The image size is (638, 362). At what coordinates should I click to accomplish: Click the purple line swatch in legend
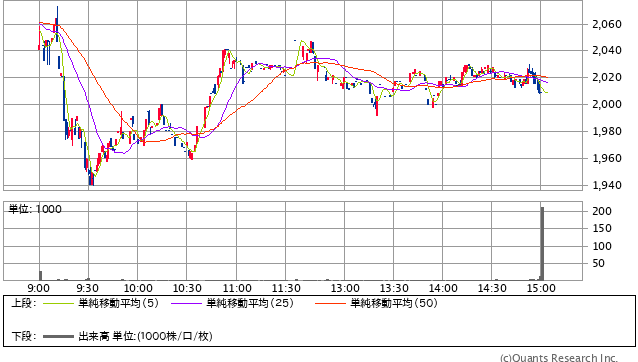tap(186, 303)
